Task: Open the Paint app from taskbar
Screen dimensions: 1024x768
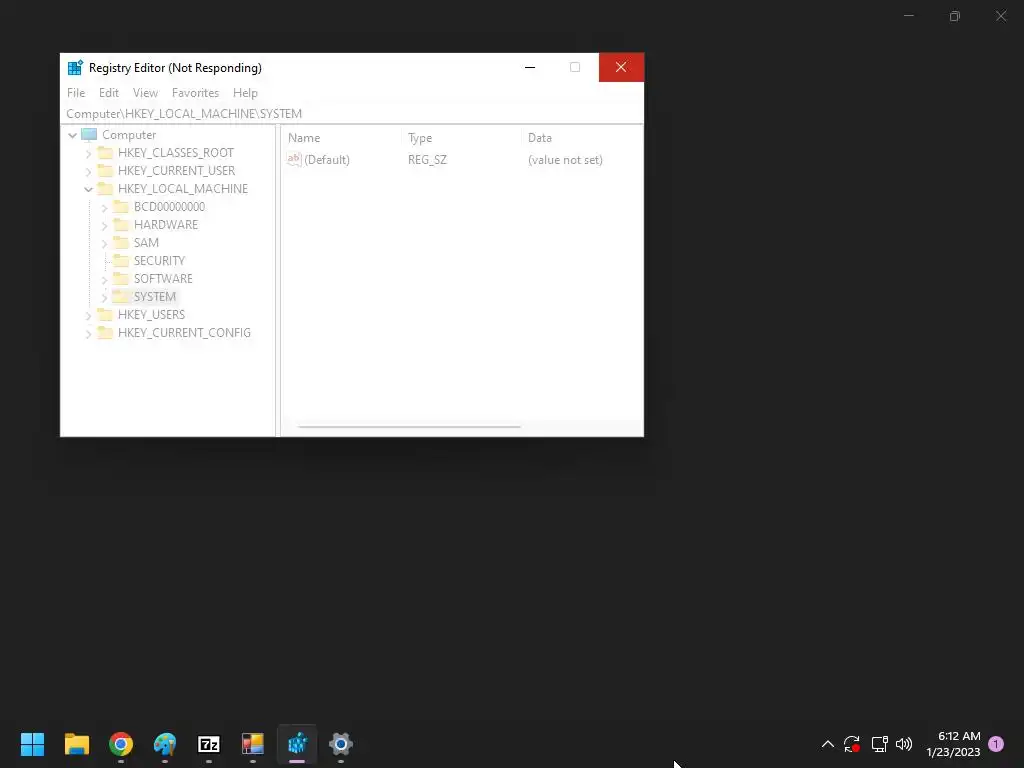Action: click(165, 744)
